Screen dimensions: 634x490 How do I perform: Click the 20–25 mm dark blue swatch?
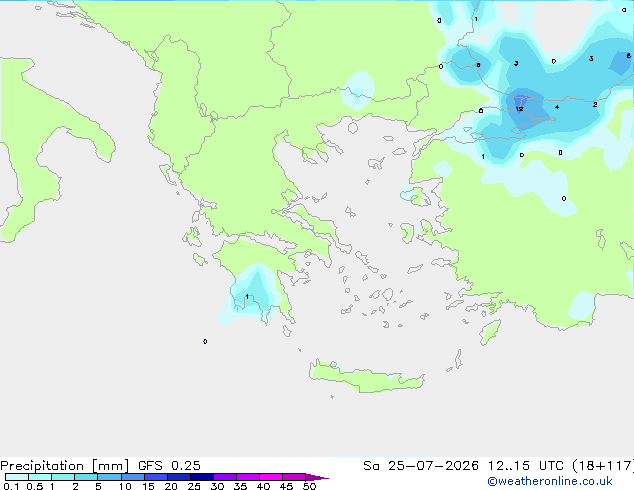pyautogui.click(x=178, y=477)
